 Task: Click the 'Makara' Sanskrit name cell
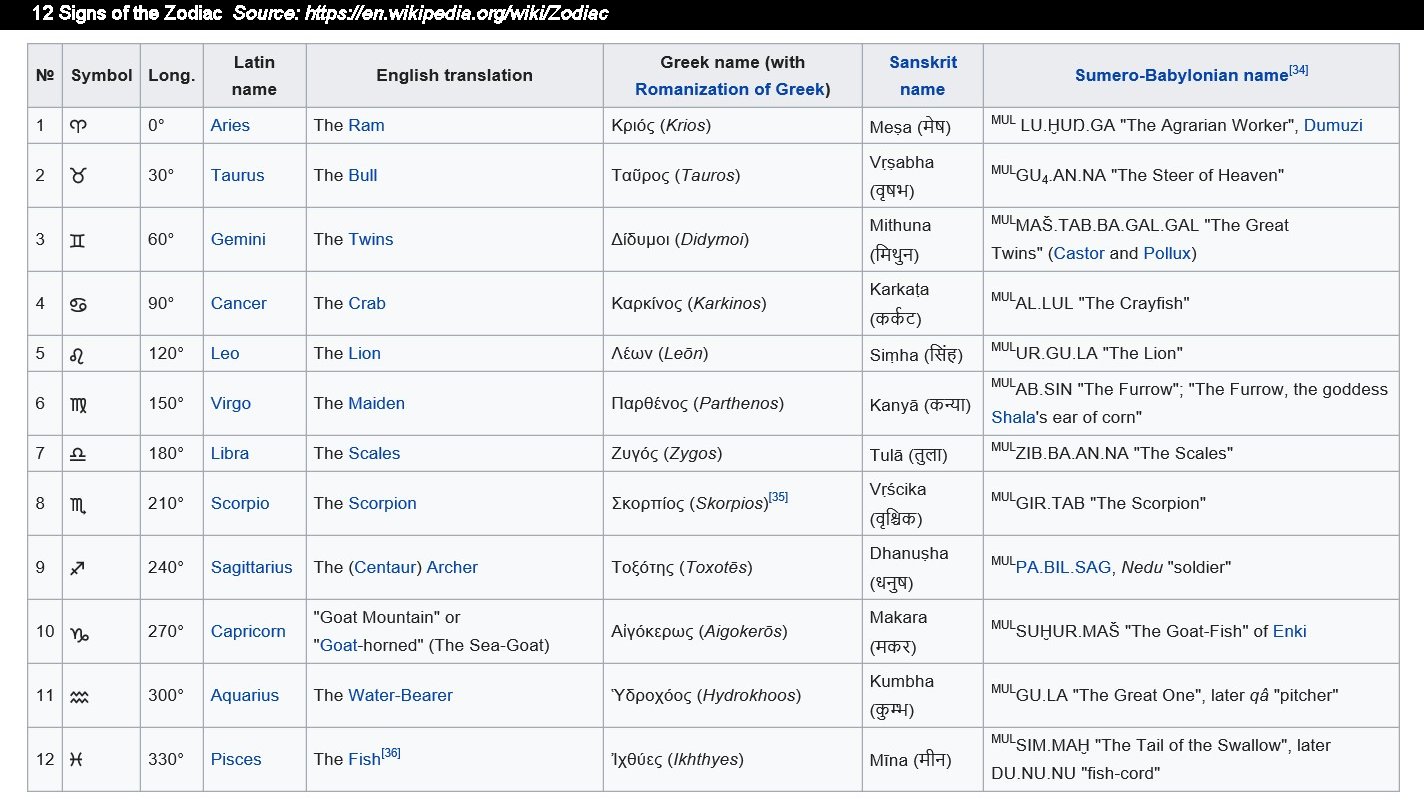922,631
